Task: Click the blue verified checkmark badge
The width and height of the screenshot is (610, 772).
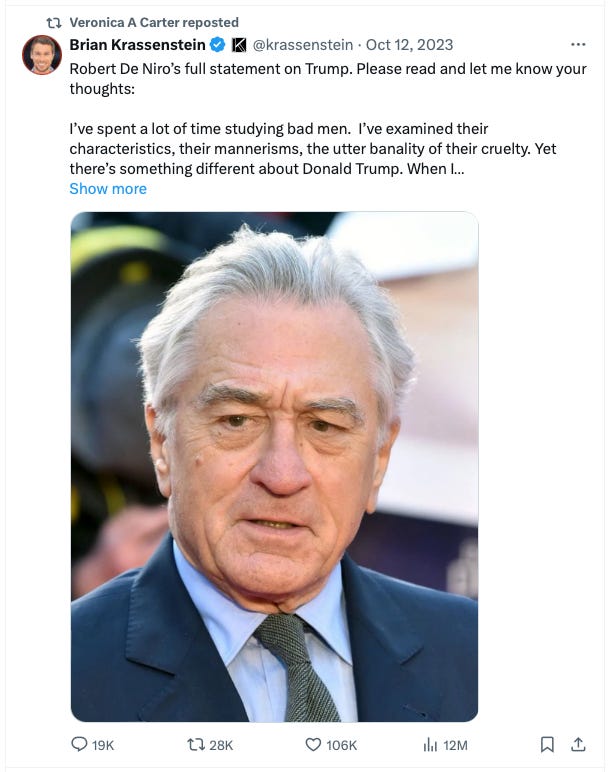Action: [x=218, y=45]
